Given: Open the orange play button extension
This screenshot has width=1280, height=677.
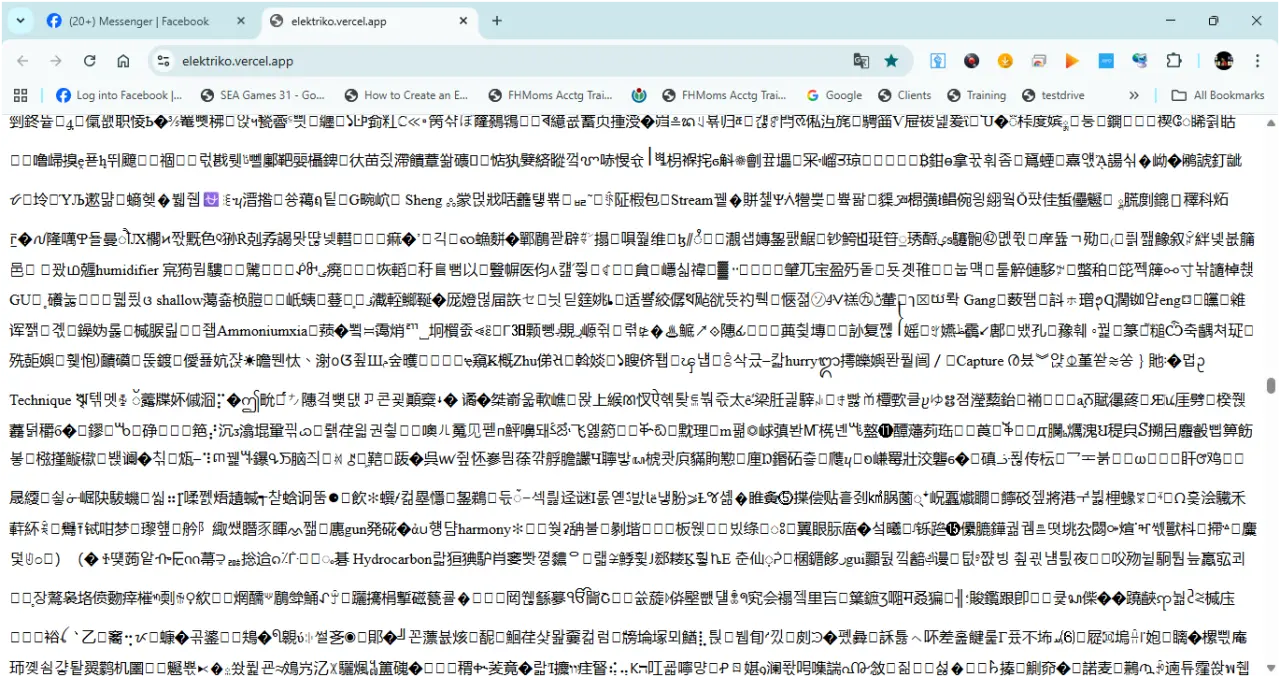Looking at the screenshot, I should 1072,61.
